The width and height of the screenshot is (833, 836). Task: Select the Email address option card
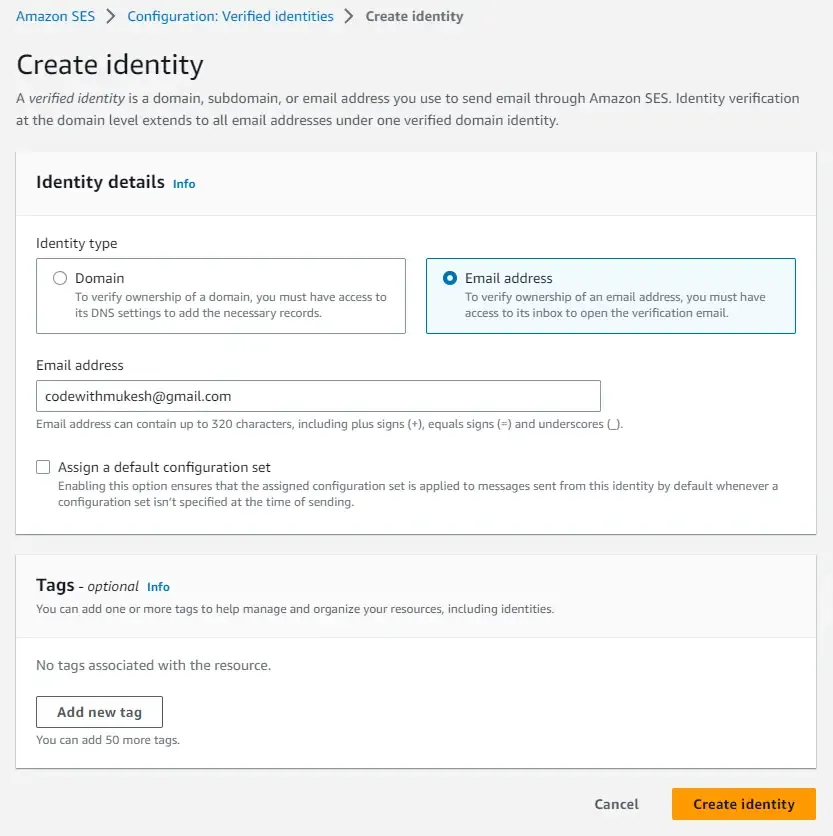point(609,296)
